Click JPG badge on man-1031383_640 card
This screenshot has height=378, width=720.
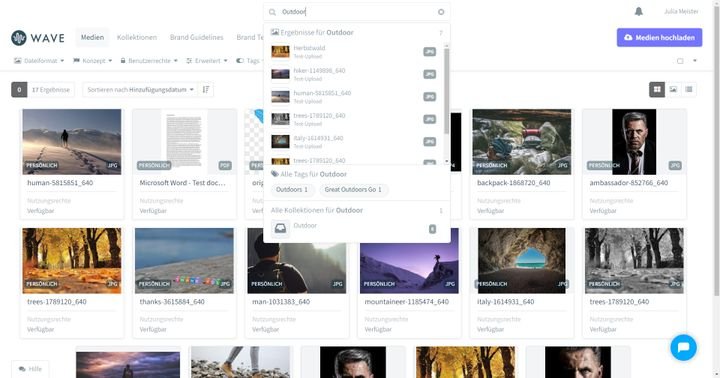(x=338, y=284)
